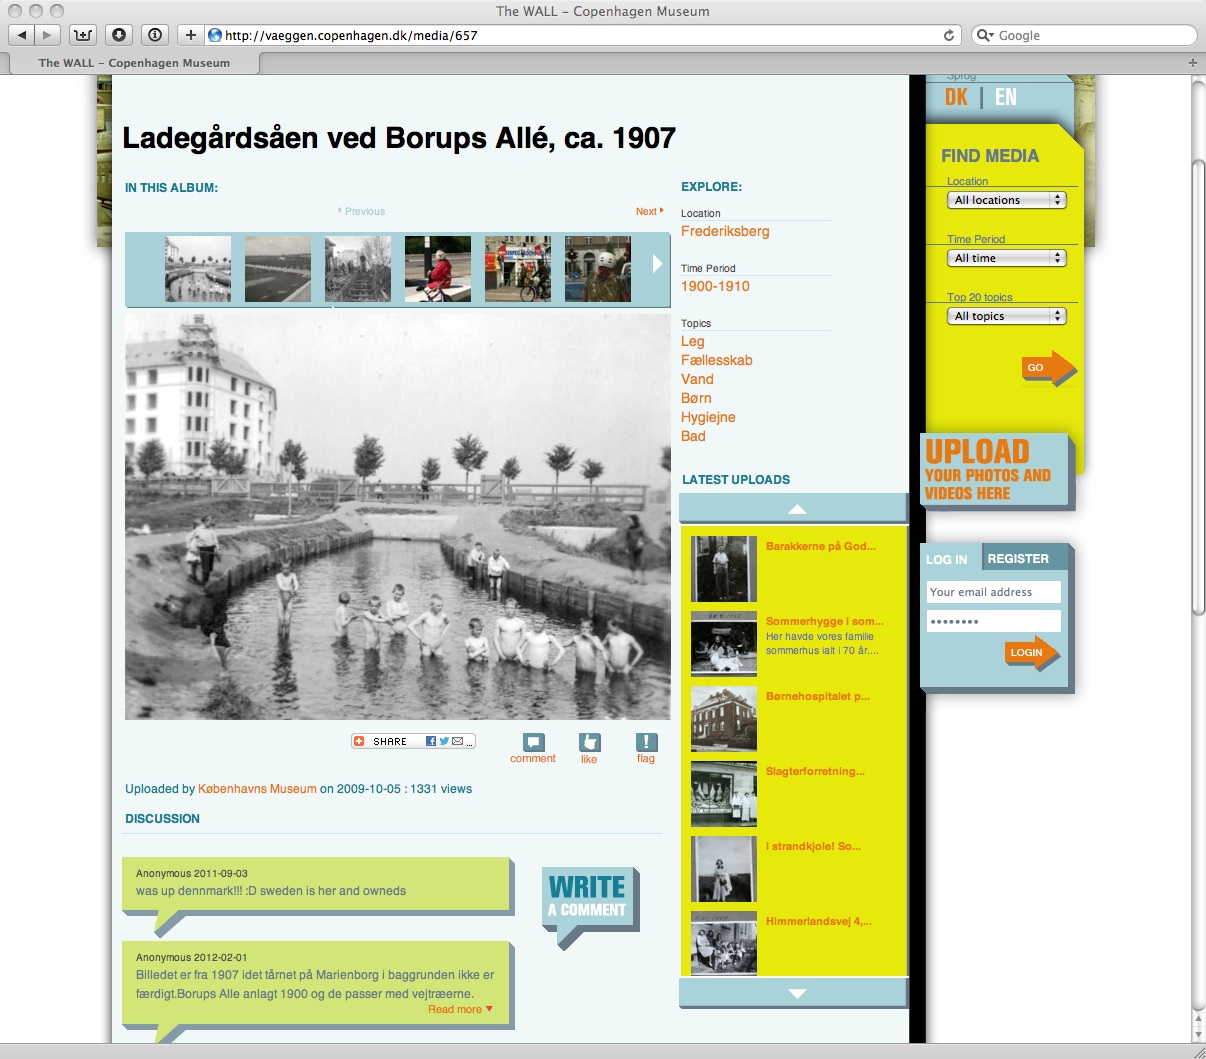Expand comment with Read more
This screenshot has width=1206, height=1059.
pyautogui.click(x=460, y=1009)
